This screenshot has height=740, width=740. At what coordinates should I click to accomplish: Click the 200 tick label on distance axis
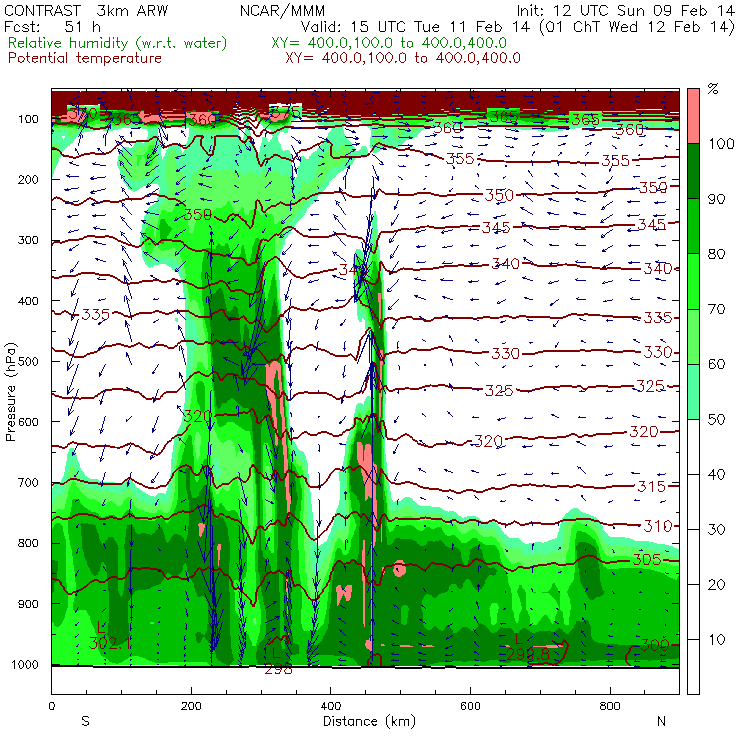pos(191,706)
